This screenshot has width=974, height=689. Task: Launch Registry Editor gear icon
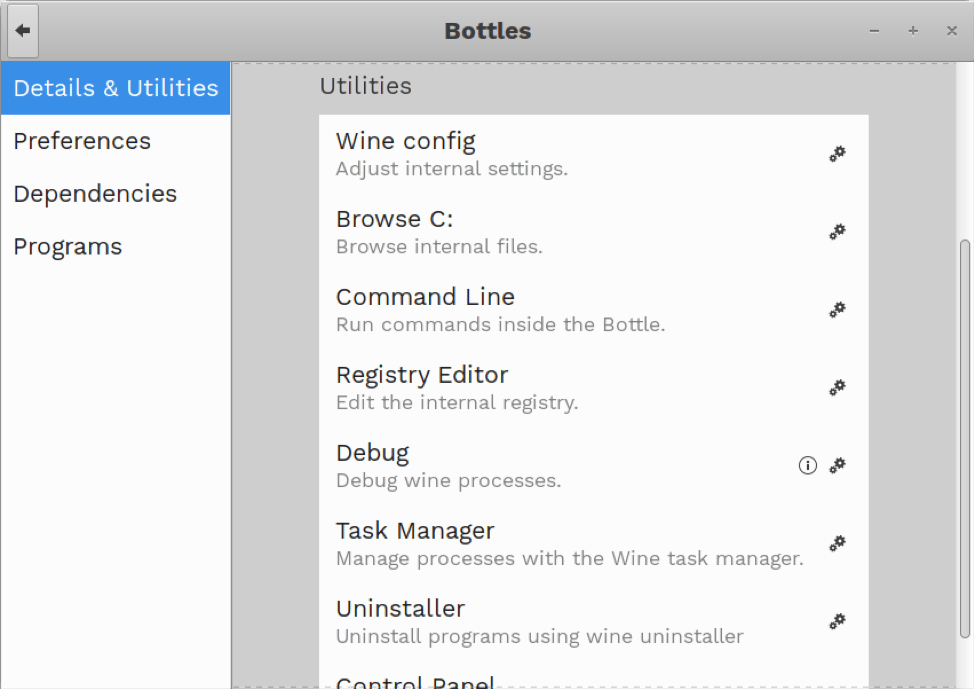(x=837, y=388)
